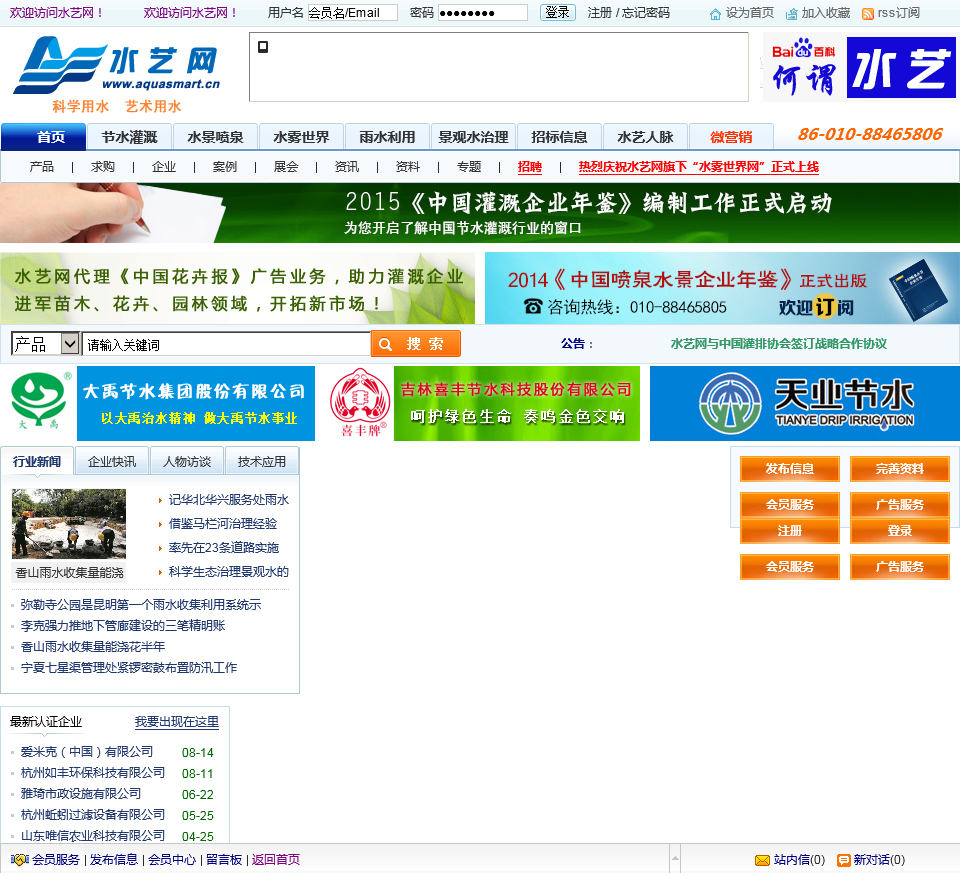The height and width of the screenshot is (873, 960).
Task: Open the 求购 sub-menu link
Action: coord(102,167)
